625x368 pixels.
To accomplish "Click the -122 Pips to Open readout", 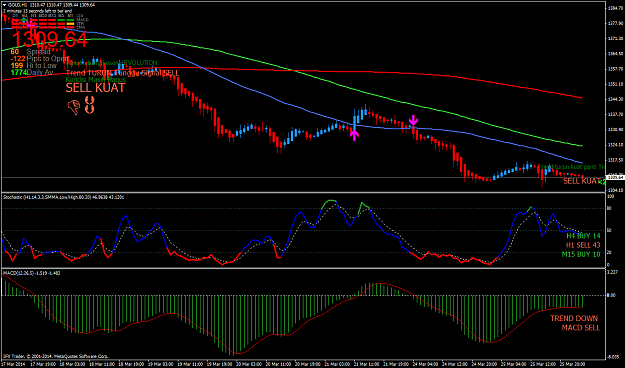I will tap(39, 59).
